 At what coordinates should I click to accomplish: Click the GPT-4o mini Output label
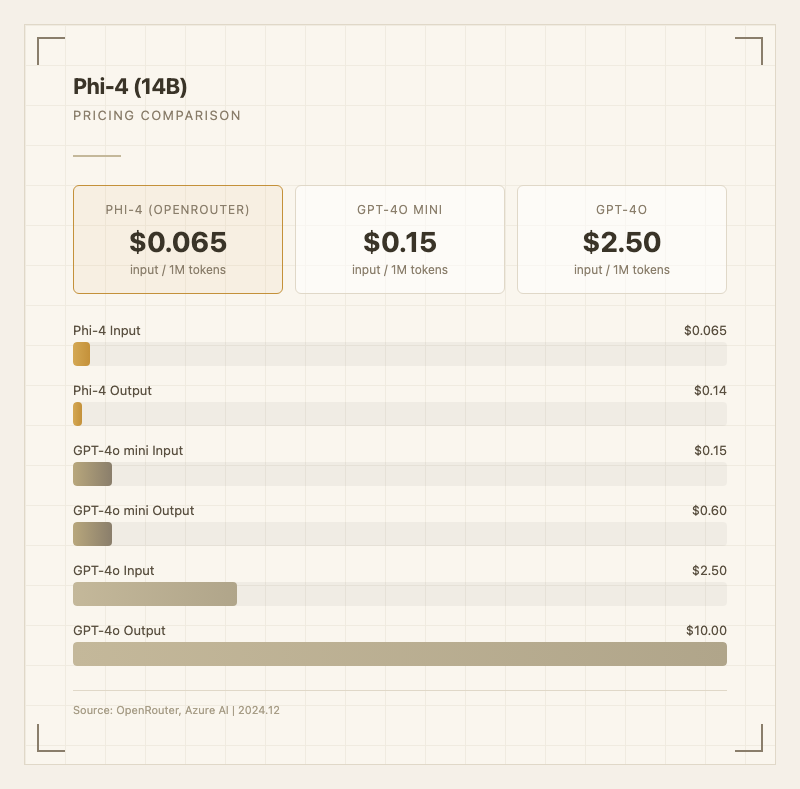[134, 511]
